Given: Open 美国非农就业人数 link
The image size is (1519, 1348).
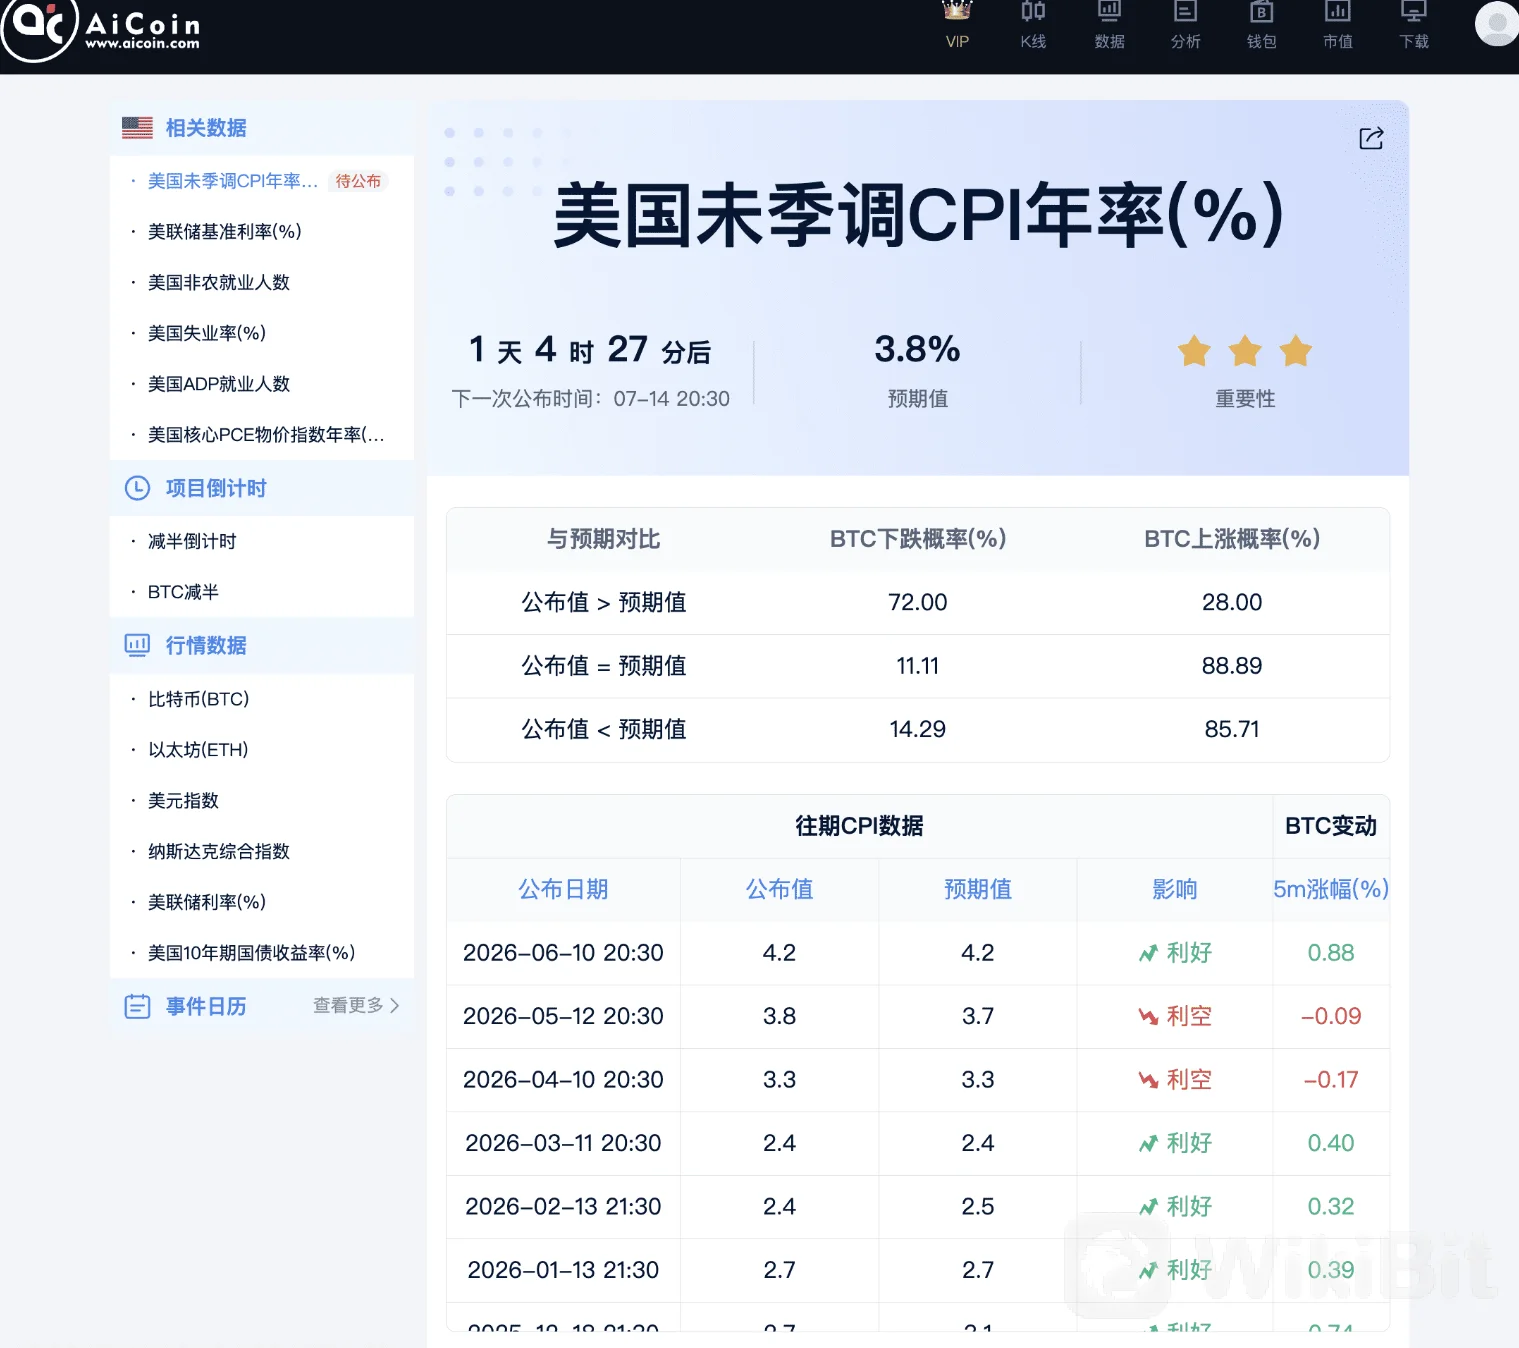Looking at the screenshot, I should [219, 282].
